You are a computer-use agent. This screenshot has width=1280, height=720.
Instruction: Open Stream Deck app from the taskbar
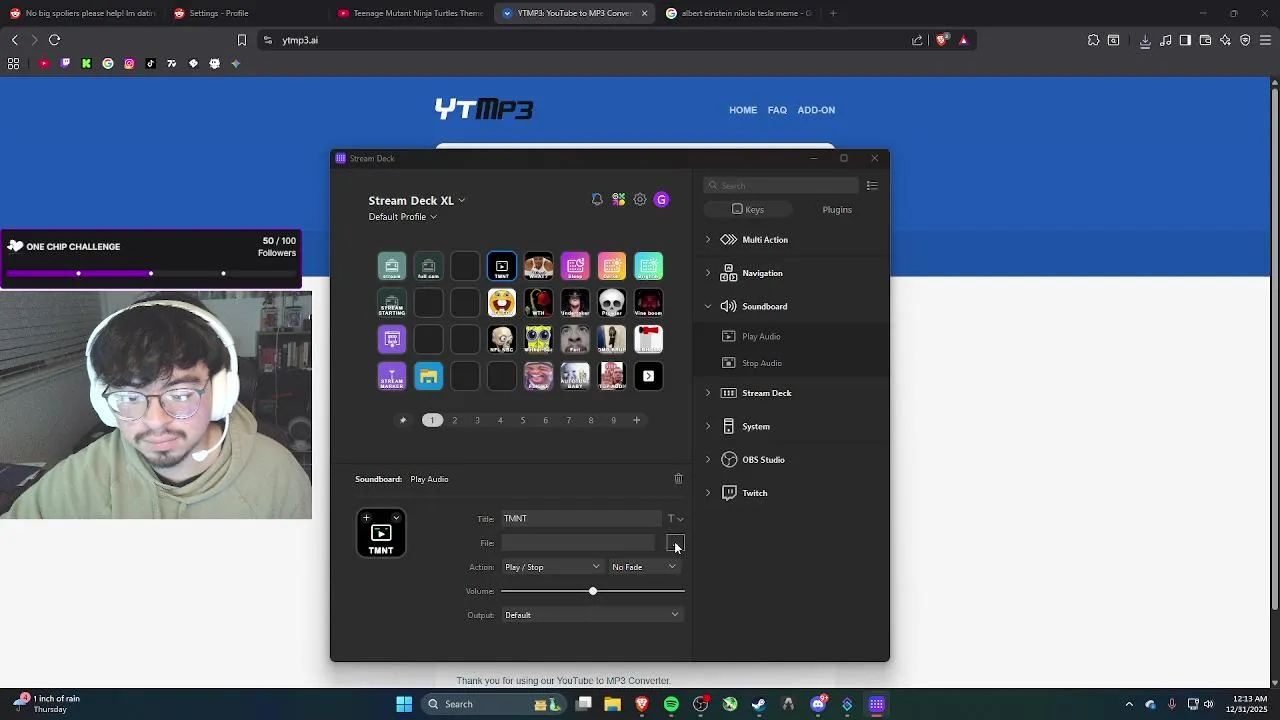click(876, 704)
